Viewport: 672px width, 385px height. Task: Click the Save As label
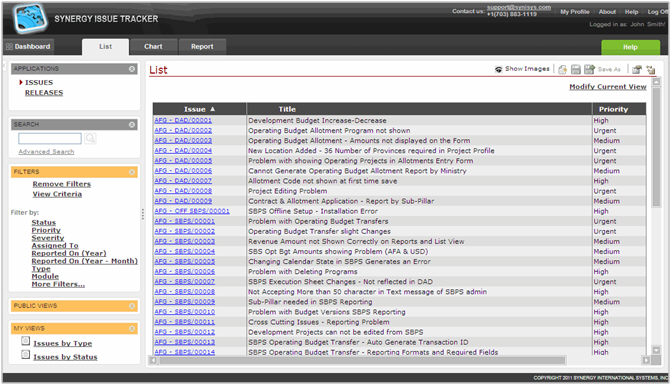point(609,69)
